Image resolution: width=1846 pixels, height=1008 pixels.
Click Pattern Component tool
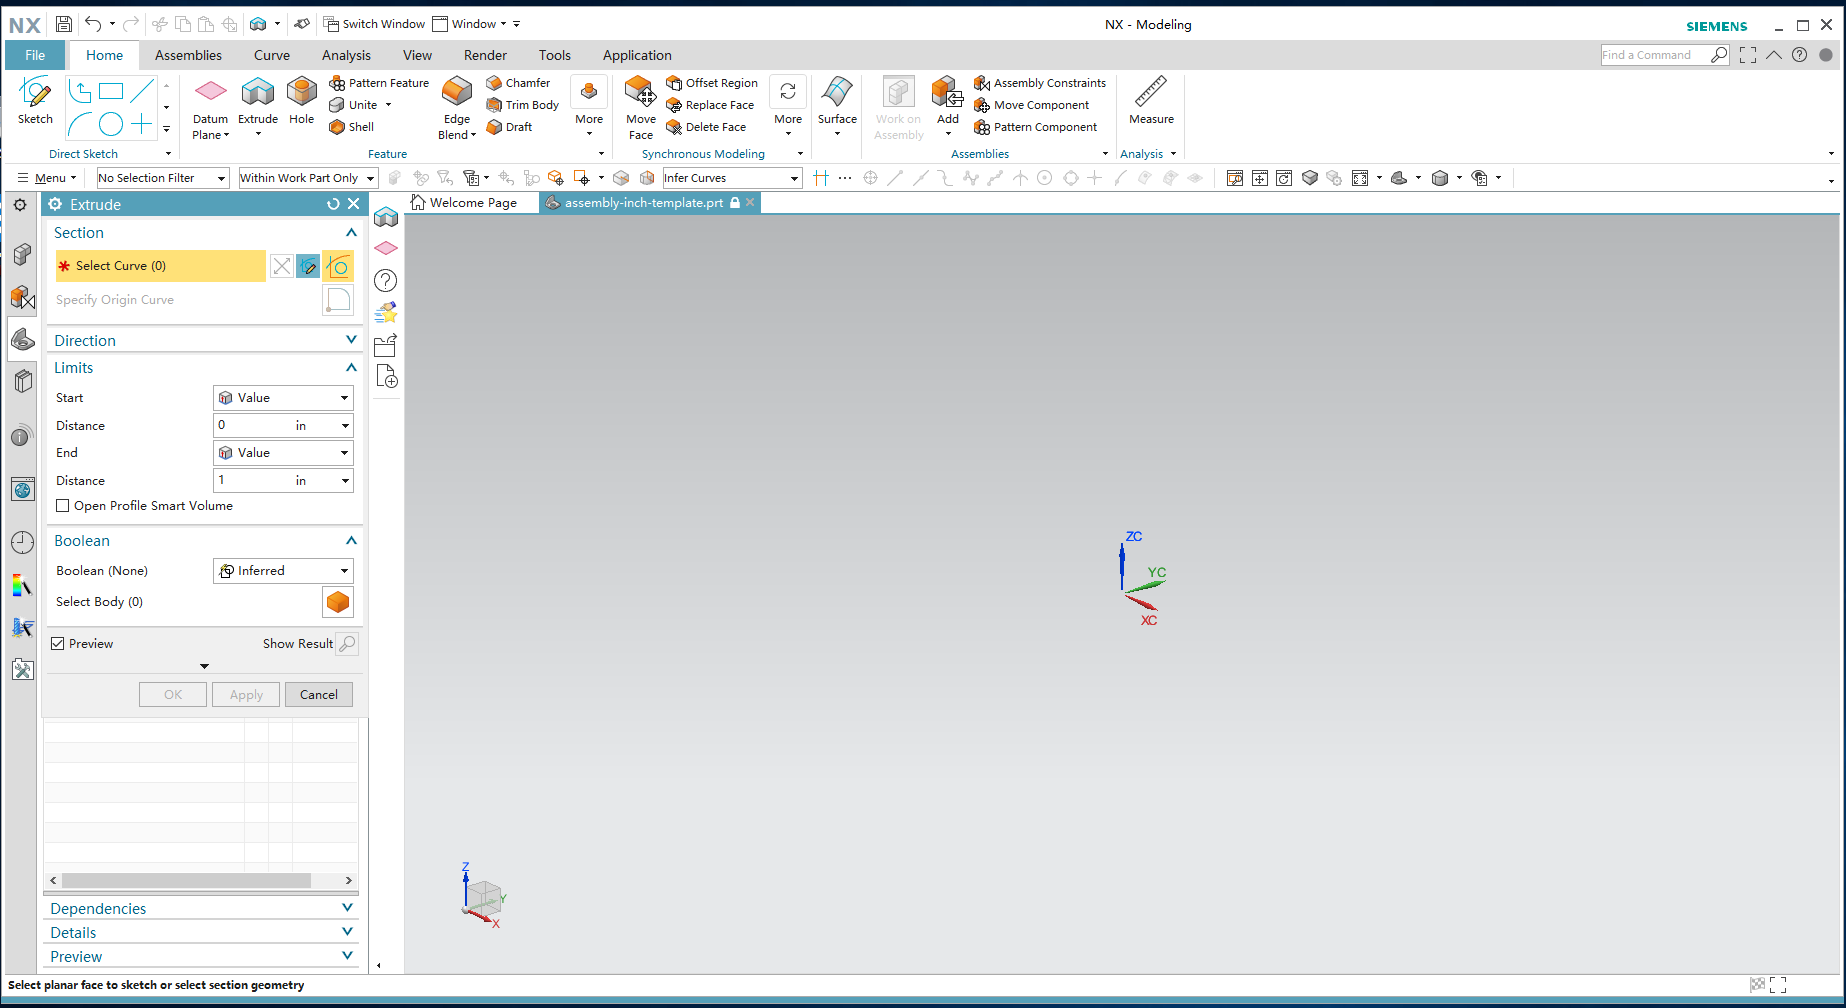(1035, 127)
